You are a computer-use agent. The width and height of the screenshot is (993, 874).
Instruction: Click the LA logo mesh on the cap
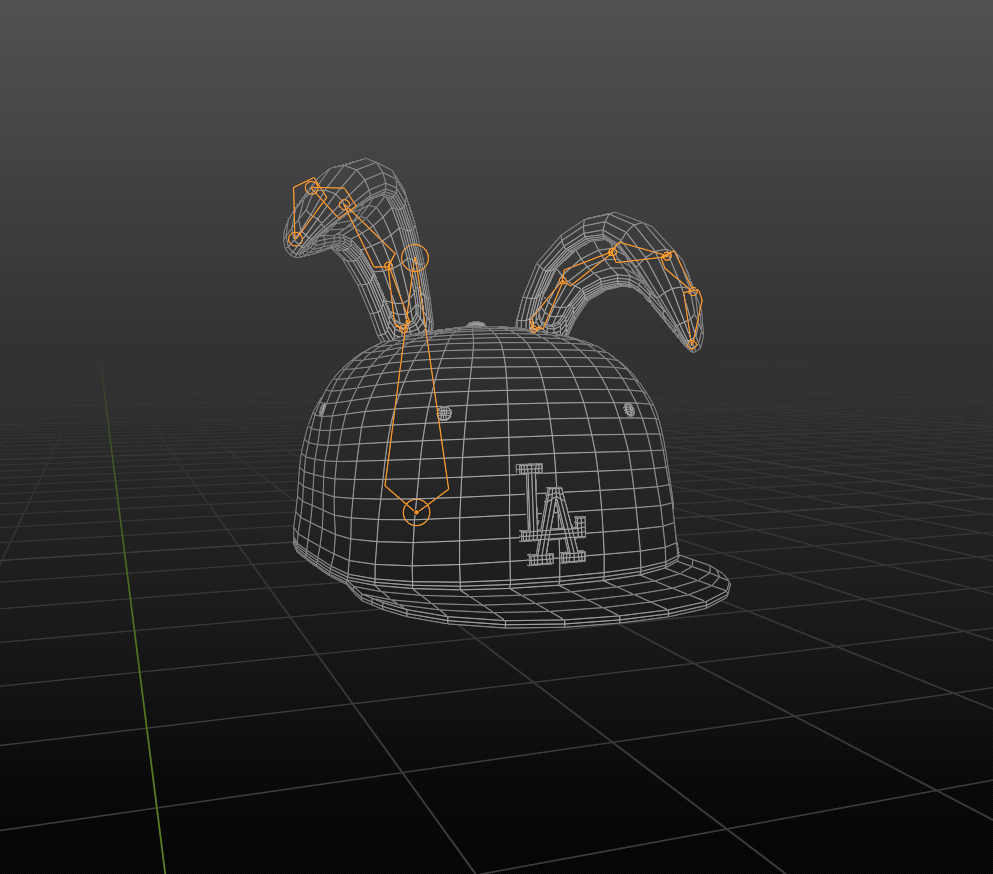click(552, 514)
